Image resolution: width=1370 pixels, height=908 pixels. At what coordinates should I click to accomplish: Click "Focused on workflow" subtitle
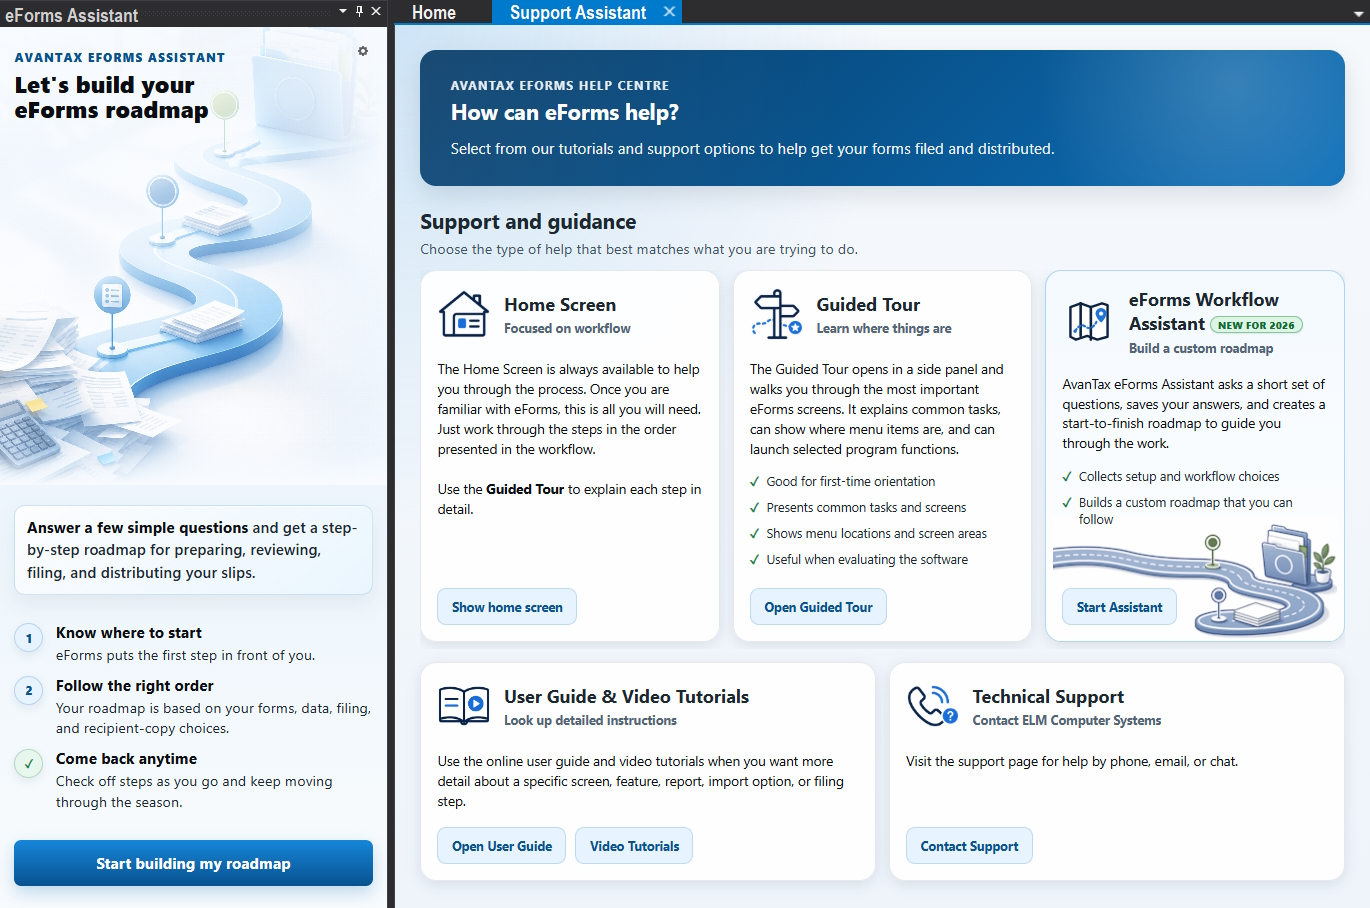[567, 329]
